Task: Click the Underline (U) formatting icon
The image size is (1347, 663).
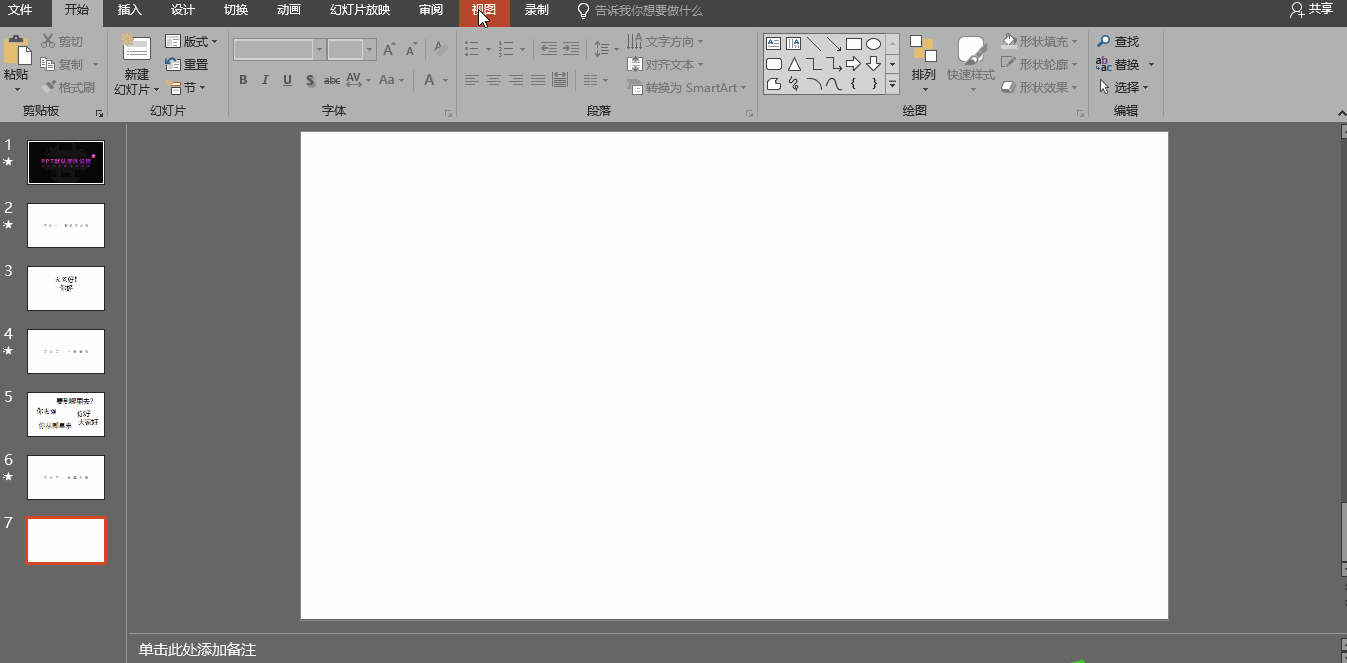Action: [287, 80]
